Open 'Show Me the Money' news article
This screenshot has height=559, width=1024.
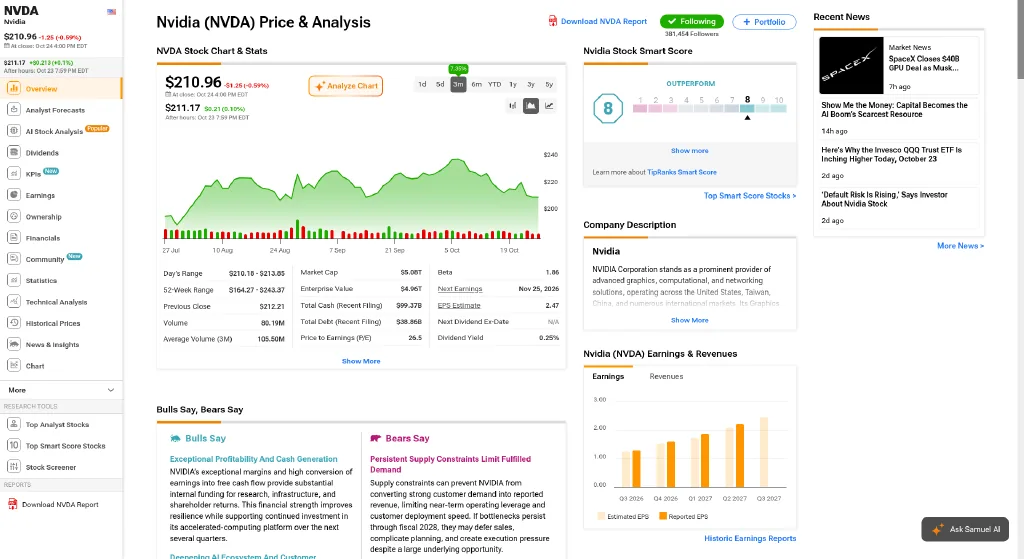pyautogui.click(x=894, y=110)
